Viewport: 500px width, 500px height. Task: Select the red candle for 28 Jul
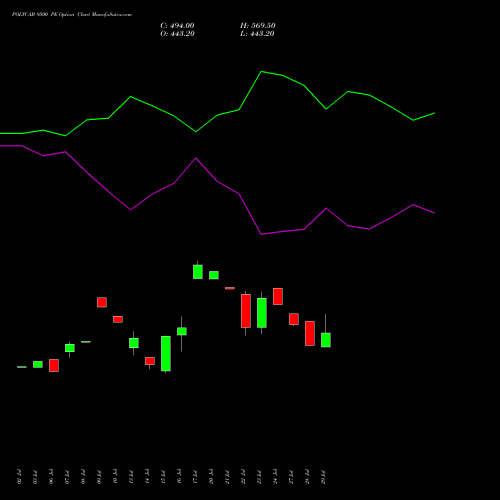pos(310,333)
